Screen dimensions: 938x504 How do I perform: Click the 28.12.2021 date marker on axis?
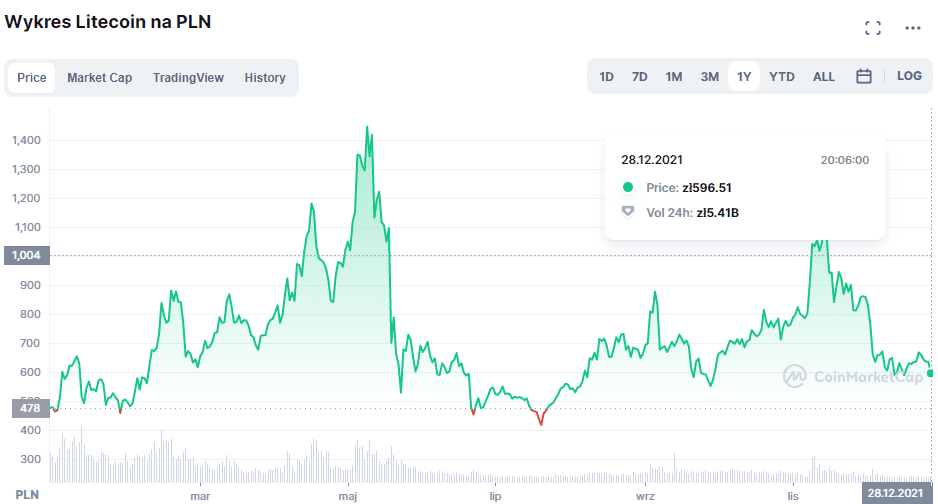895,494
